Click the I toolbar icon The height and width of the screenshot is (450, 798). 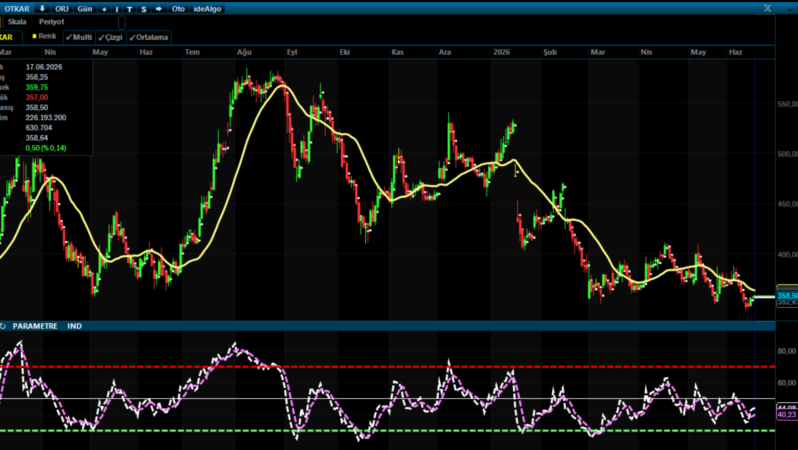click(117, 9)
